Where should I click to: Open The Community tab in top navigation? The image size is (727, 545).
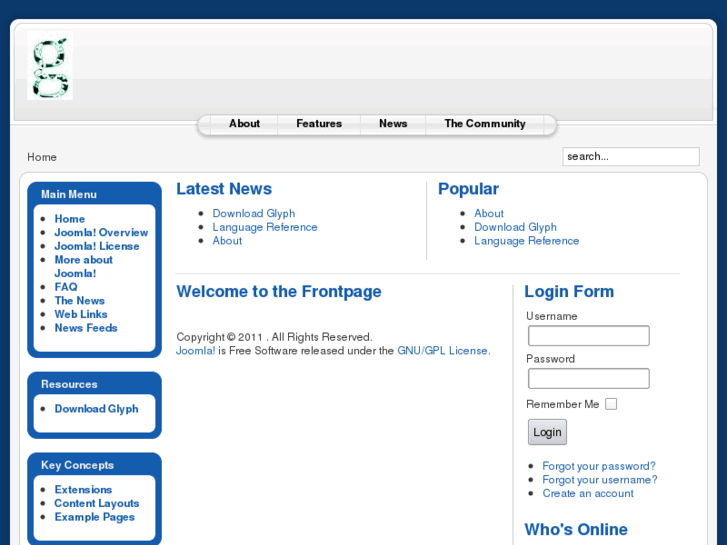click(x=485, y=123)
